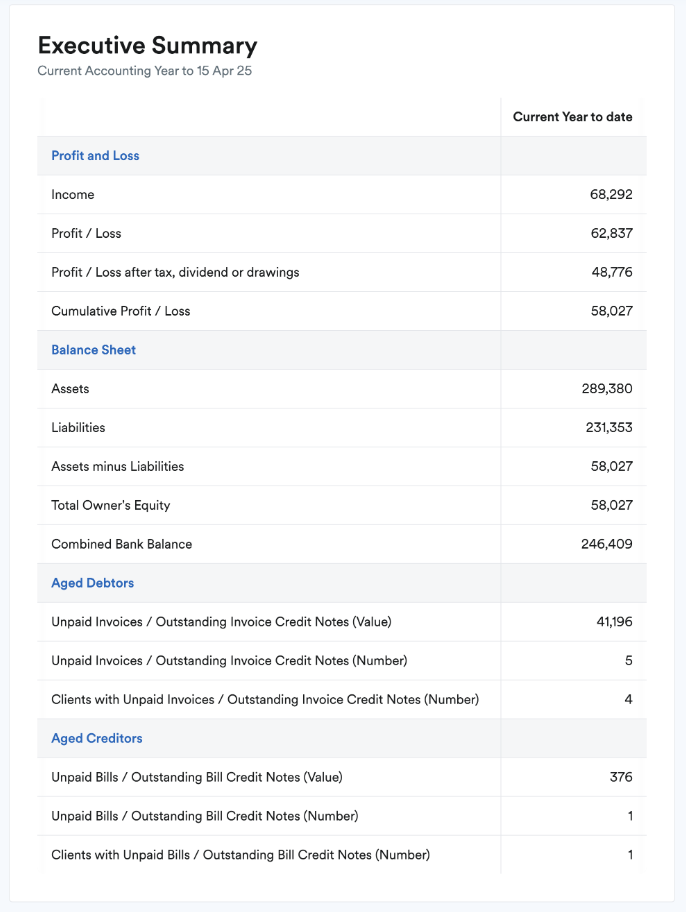Select the 'Clients with Unpaid Bills' row label
The width and height of the screenshot is (686, 912).
coord(240,855)
